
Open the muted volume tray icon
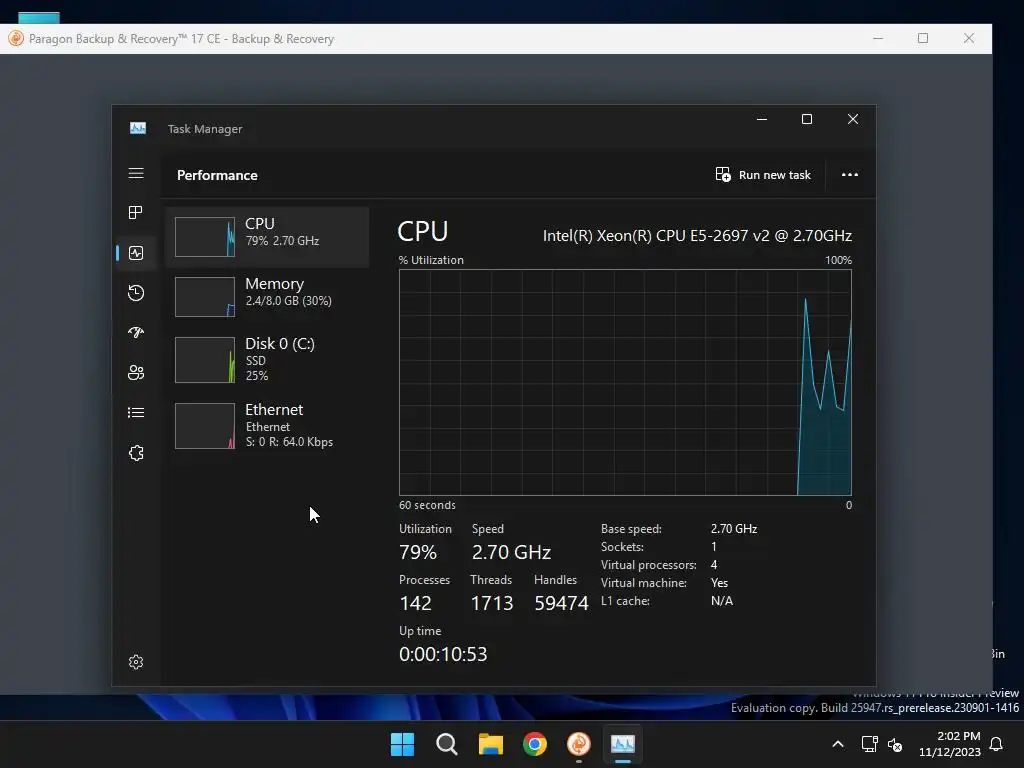pyautogui.click(x=895, y=744)
